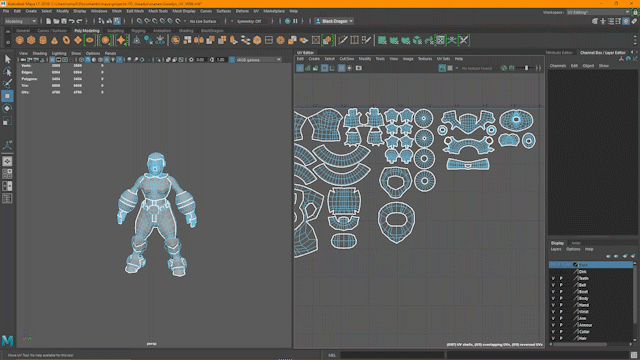Open the Layers menu in Layer Editor
The width and height of the screenshot is (640, 360).
click(556, 249)
